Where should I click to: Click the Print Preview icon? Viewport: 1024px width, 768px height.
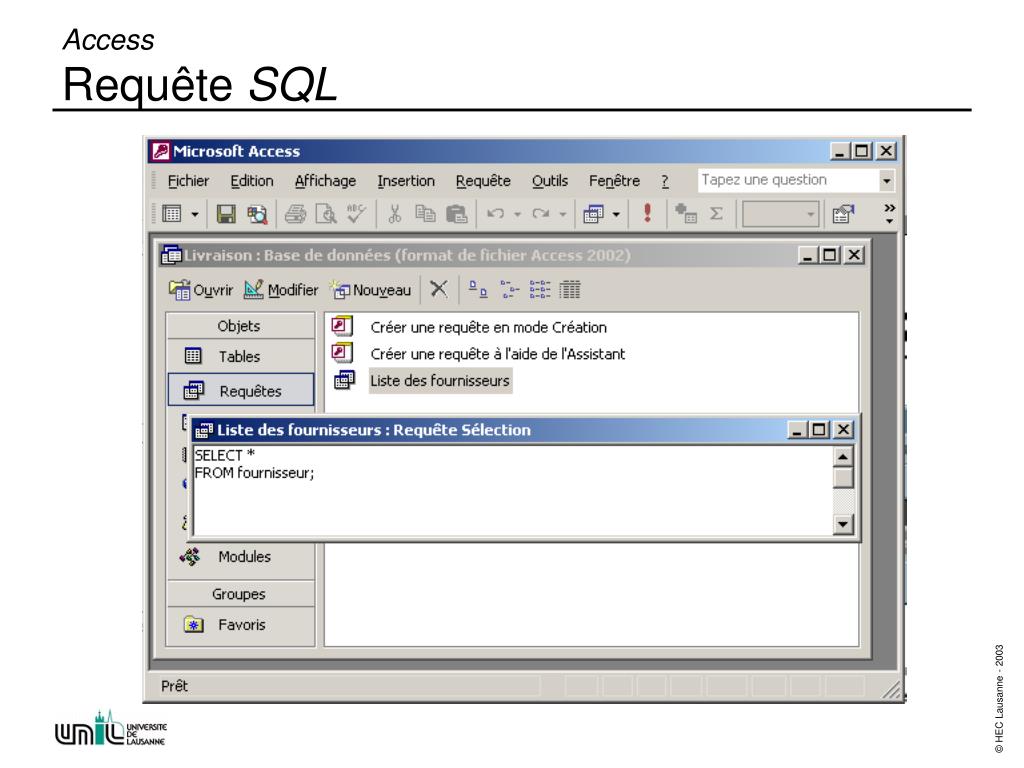(x=326, y=214)
